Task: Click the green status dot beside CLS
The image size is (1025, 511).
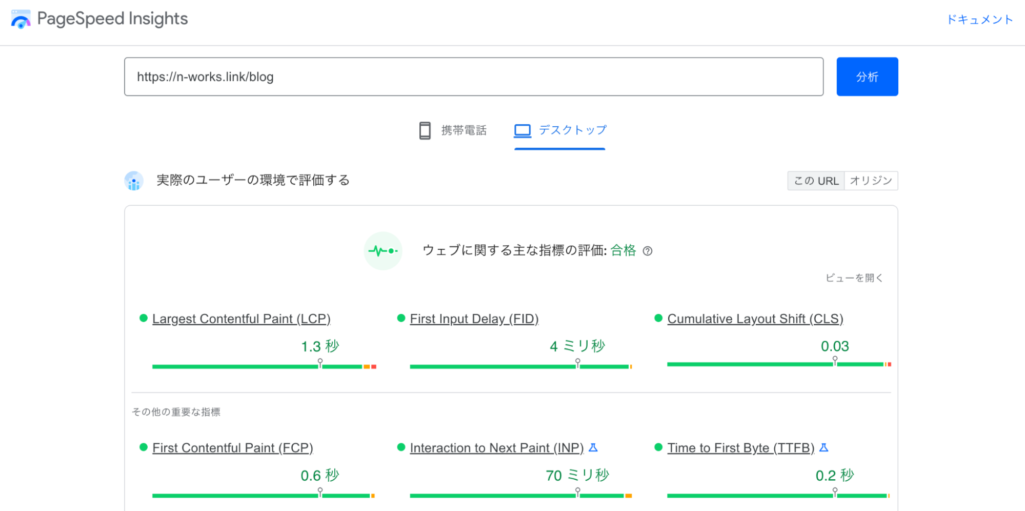Action: (658, 318)
